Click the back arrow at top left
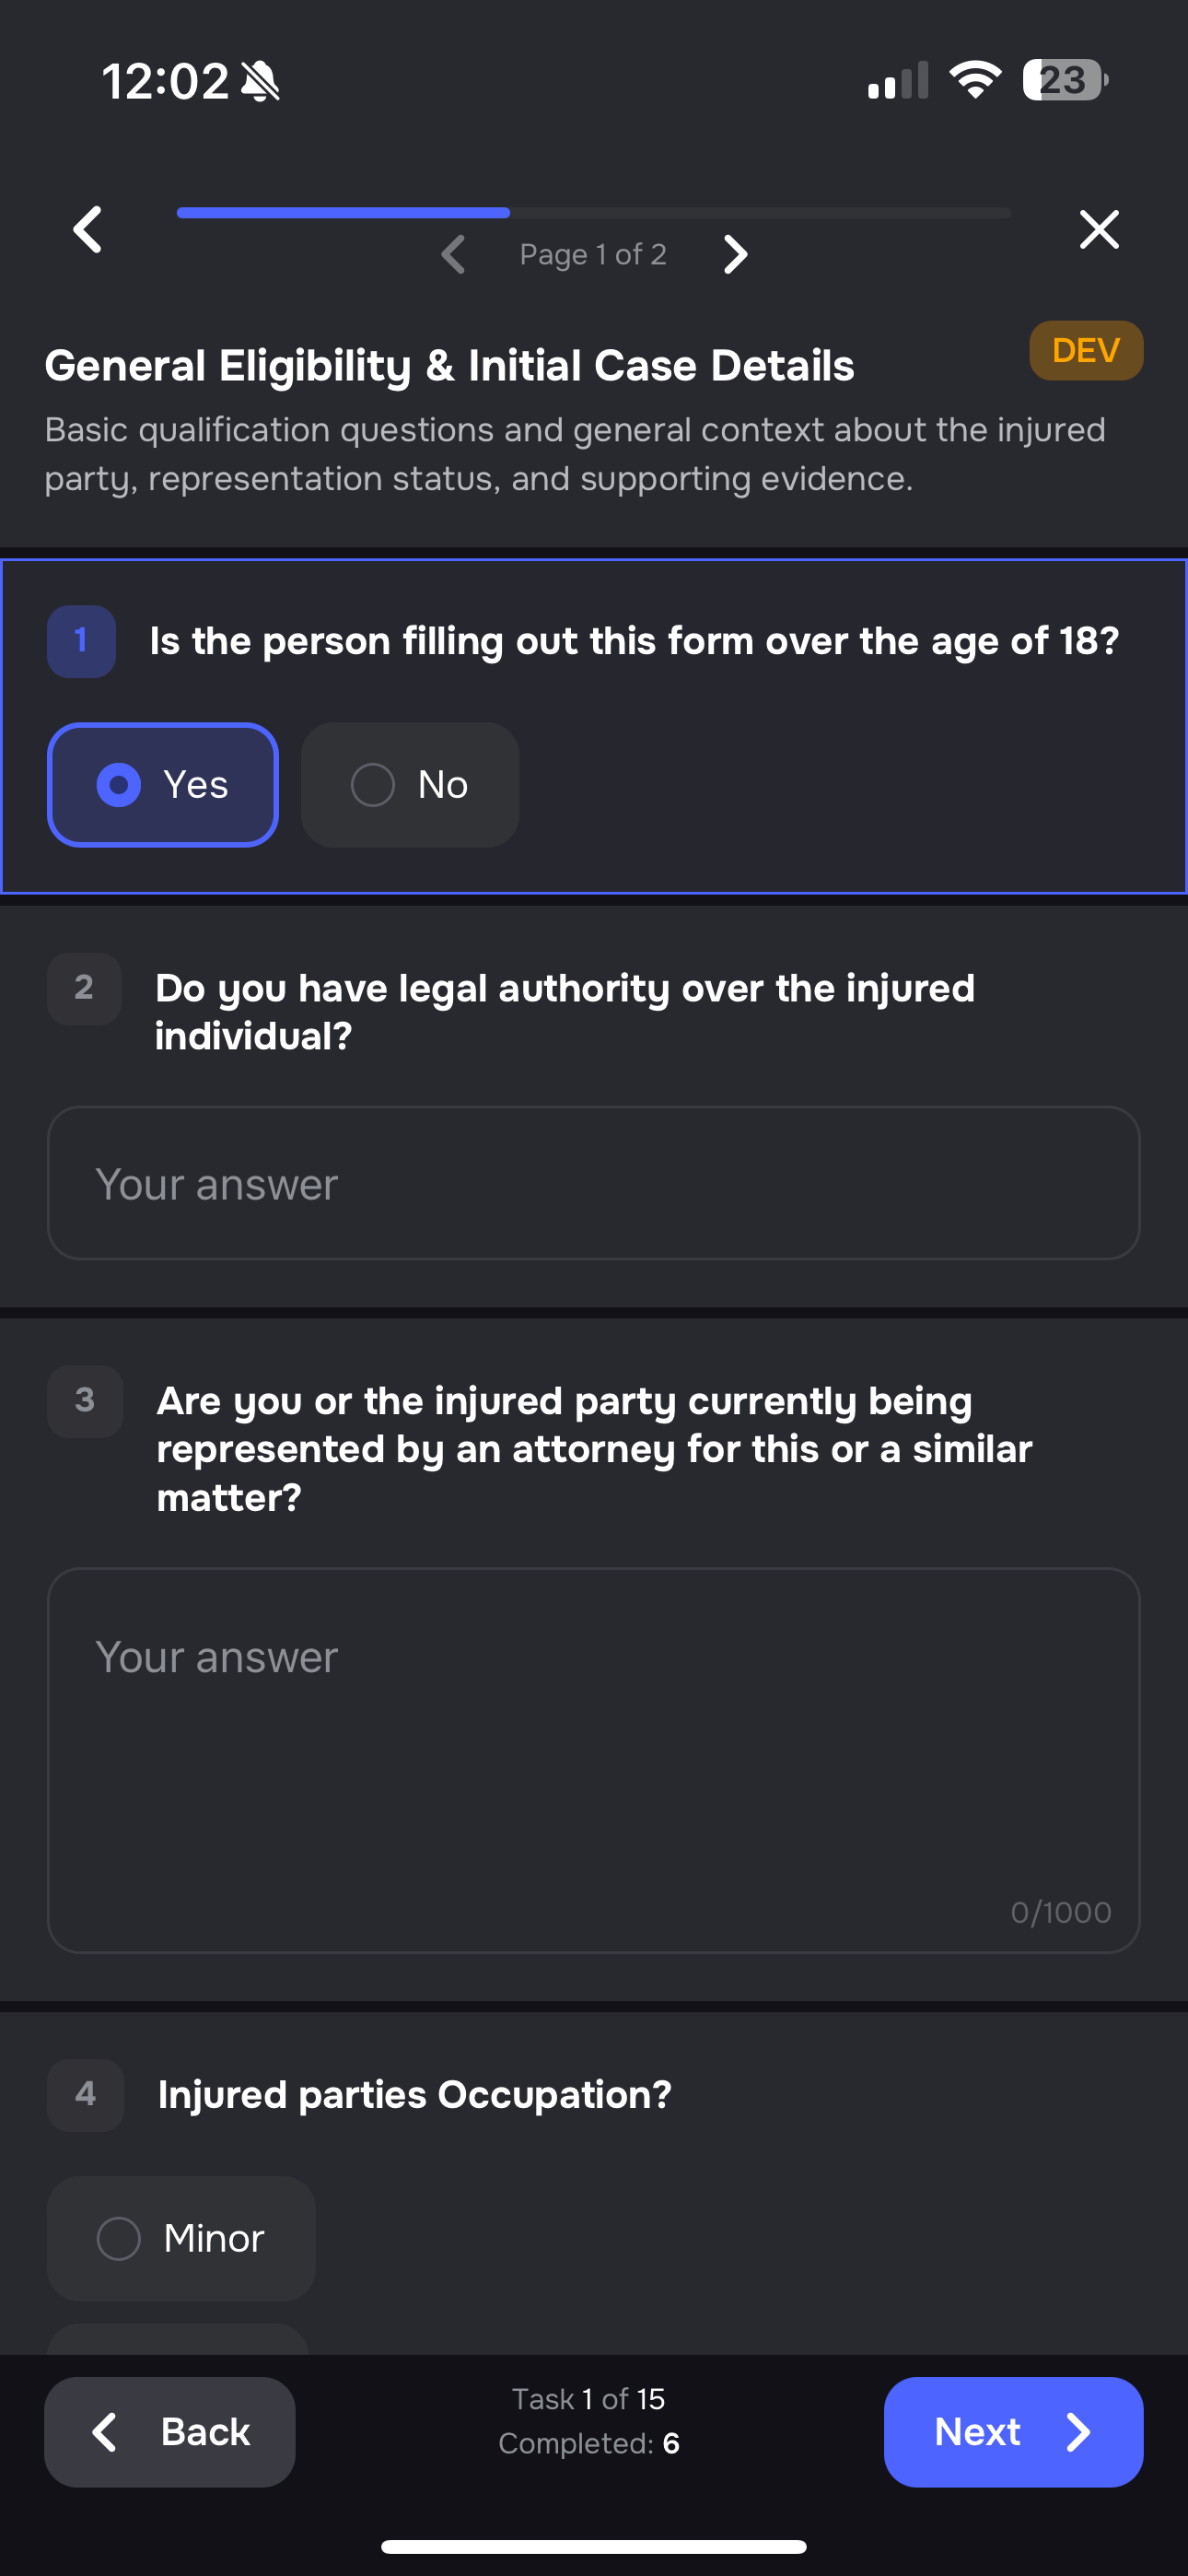 tap(87, 229)
